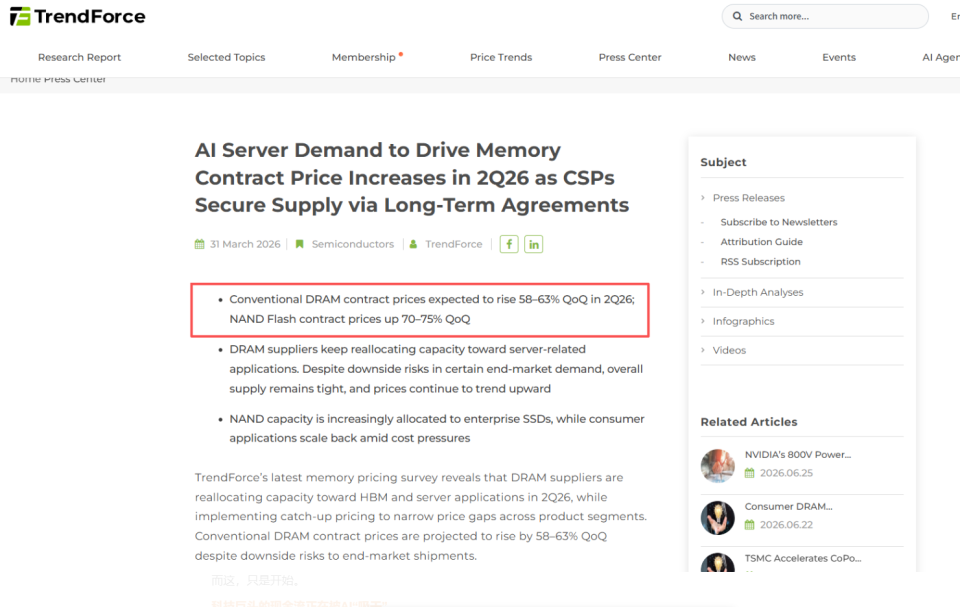960x607 pixels.
Task: Click the Semiconductors category link
Action: click(x=353, y=244)
